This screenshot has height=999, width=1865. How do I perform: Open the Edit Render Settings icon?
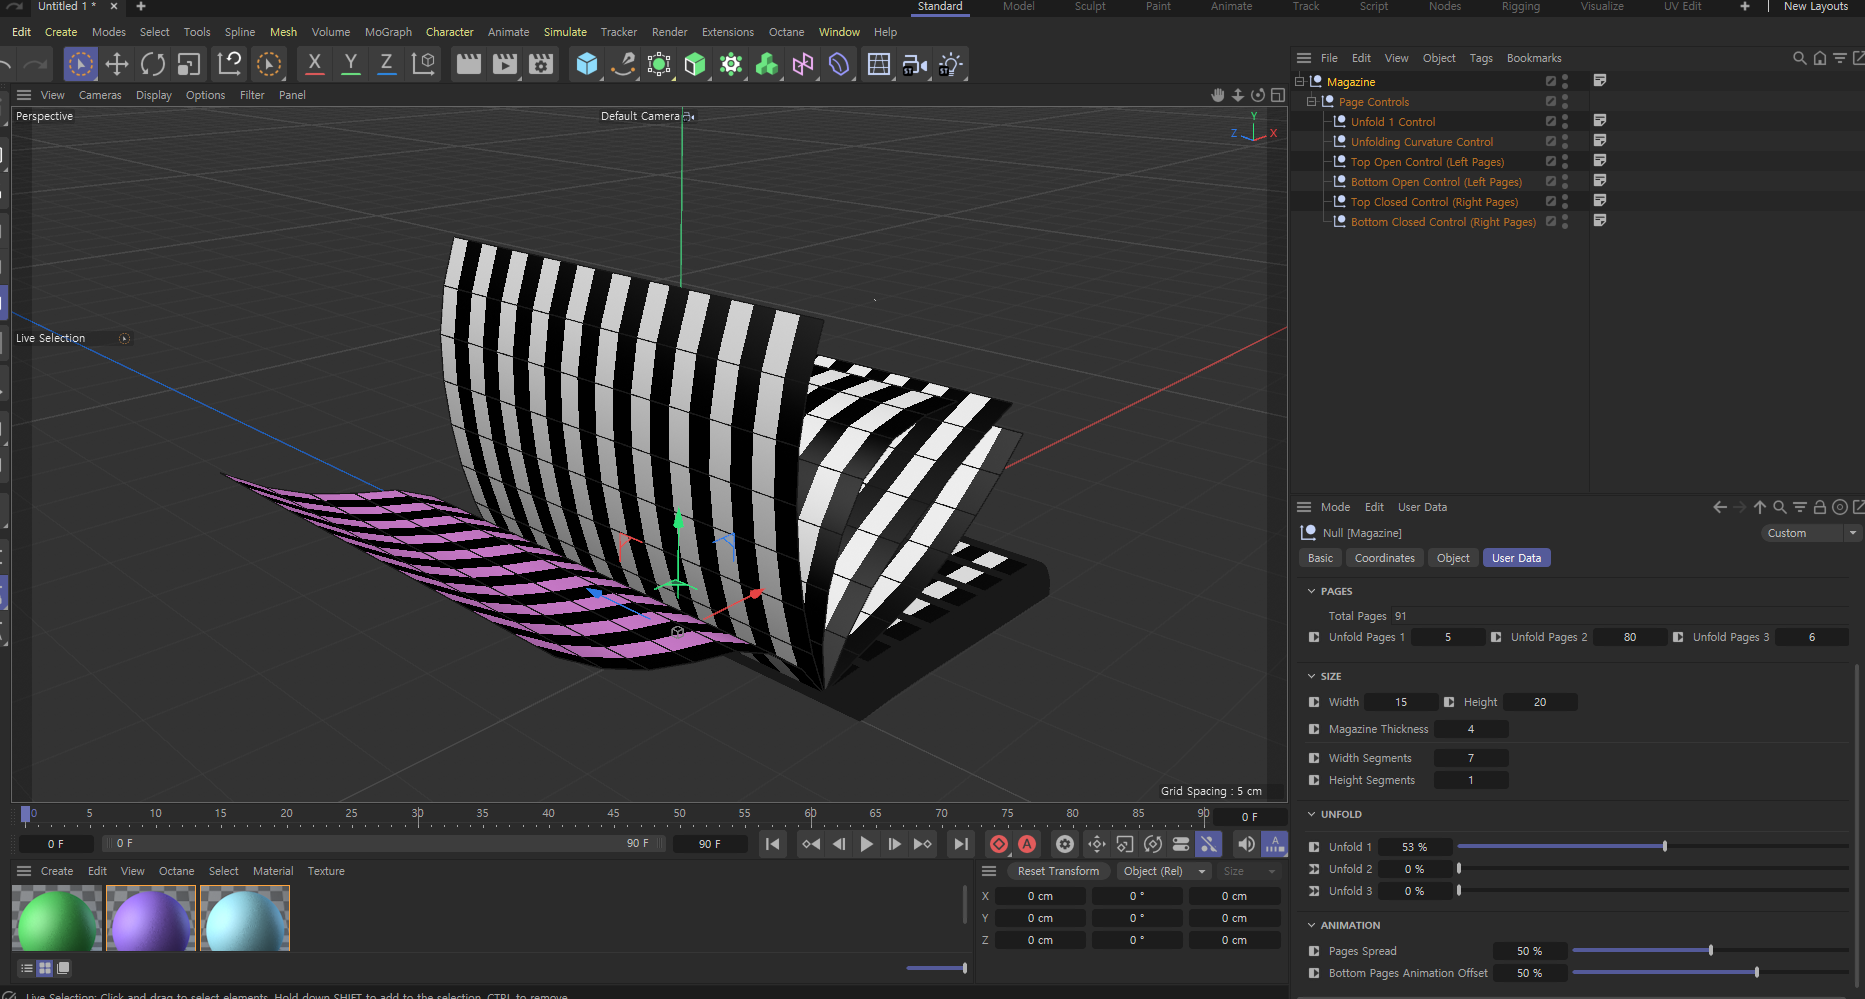(541, 65)
